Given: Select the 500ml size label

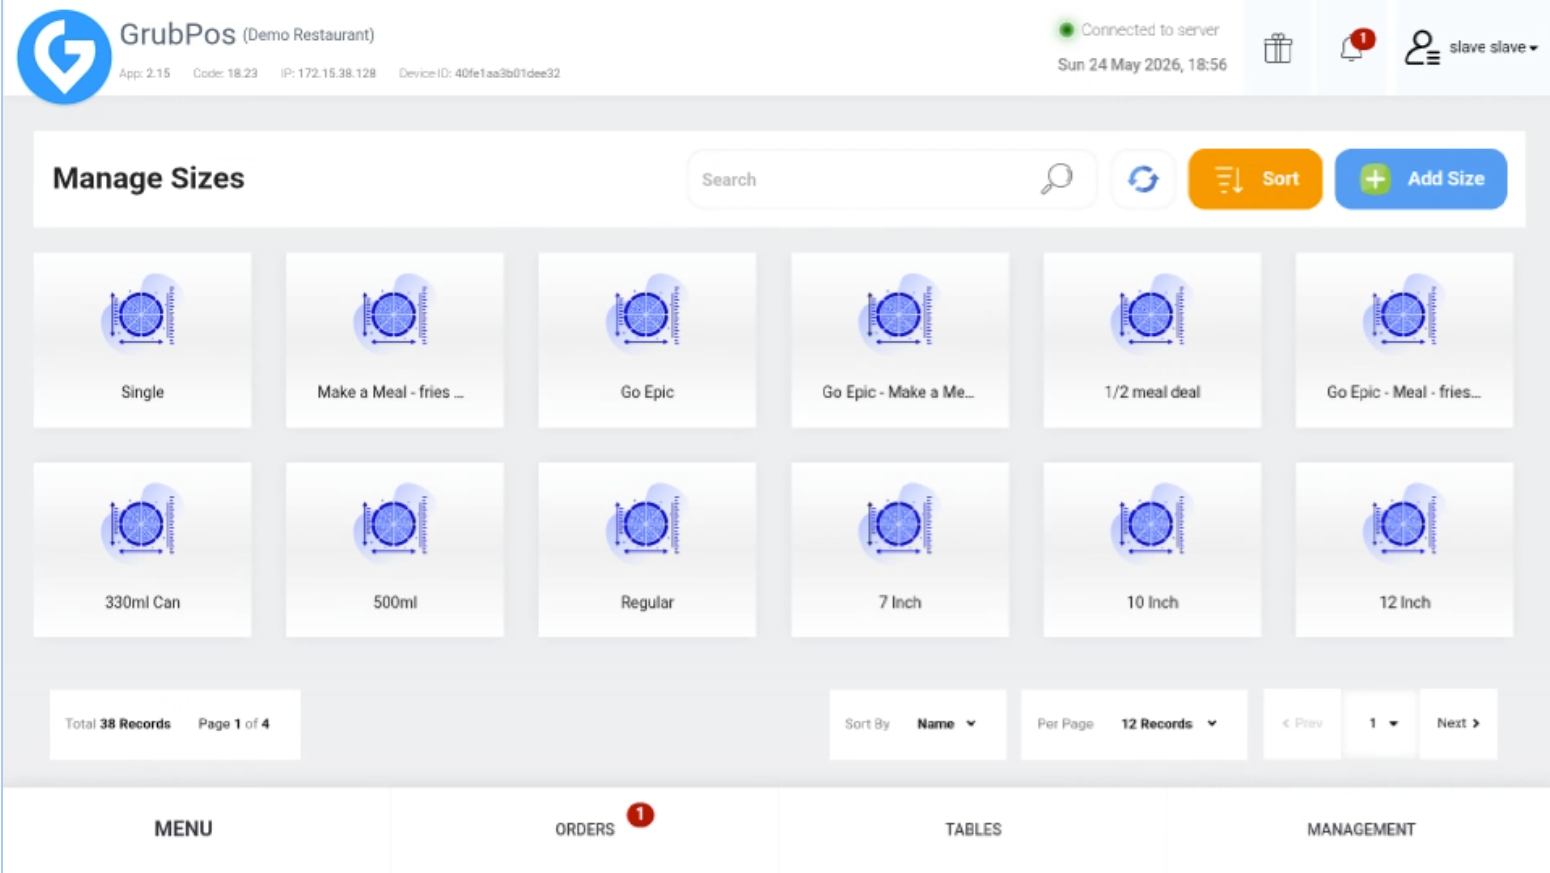Looking at the screenshot, I should tap(395, 602).
